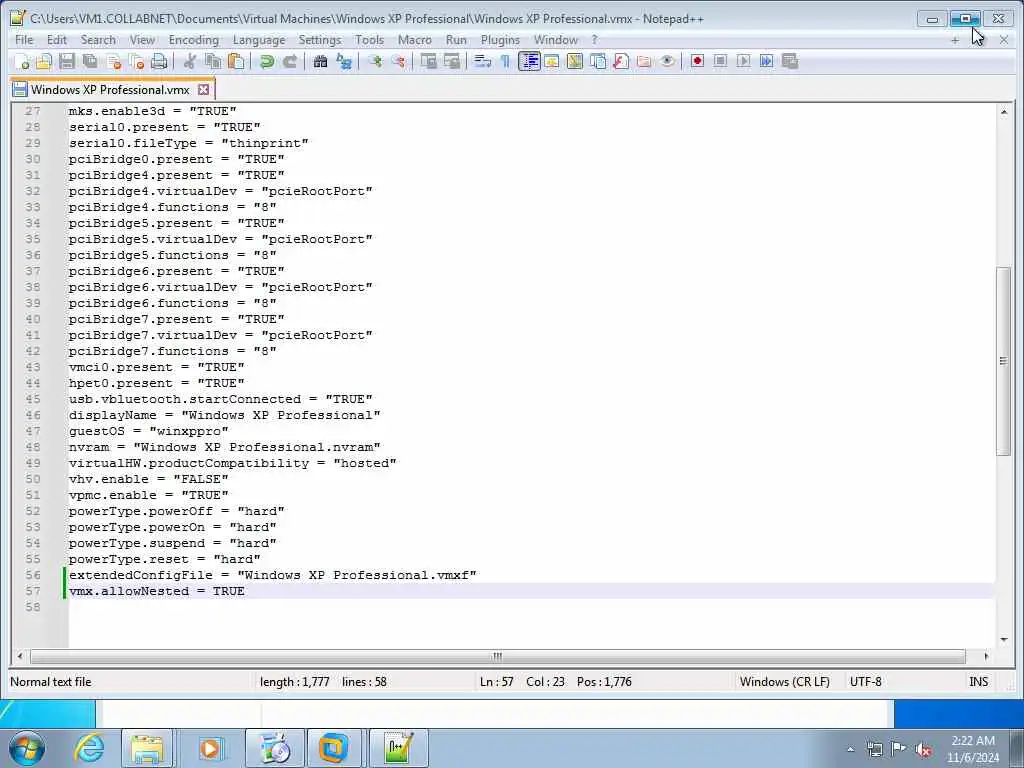Toggle the indent guide toolbar button
The image size is (1024, 768).
(x=529, y=61)
